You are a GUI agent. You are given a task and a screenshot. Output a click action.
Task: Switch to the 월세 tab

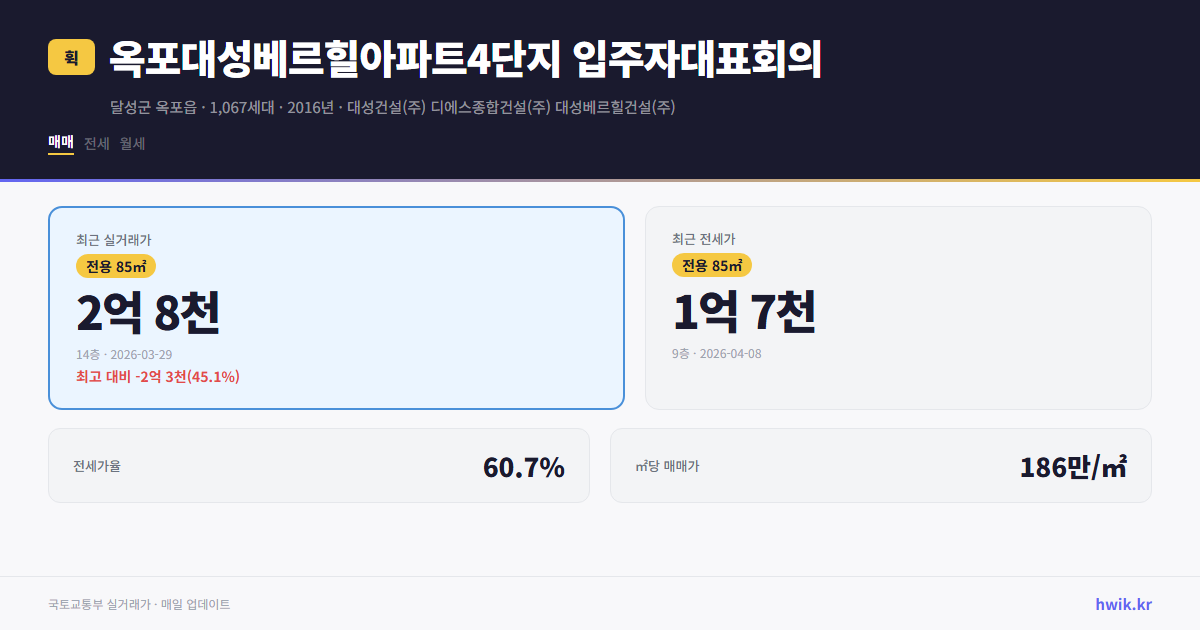tap(133, 144)
